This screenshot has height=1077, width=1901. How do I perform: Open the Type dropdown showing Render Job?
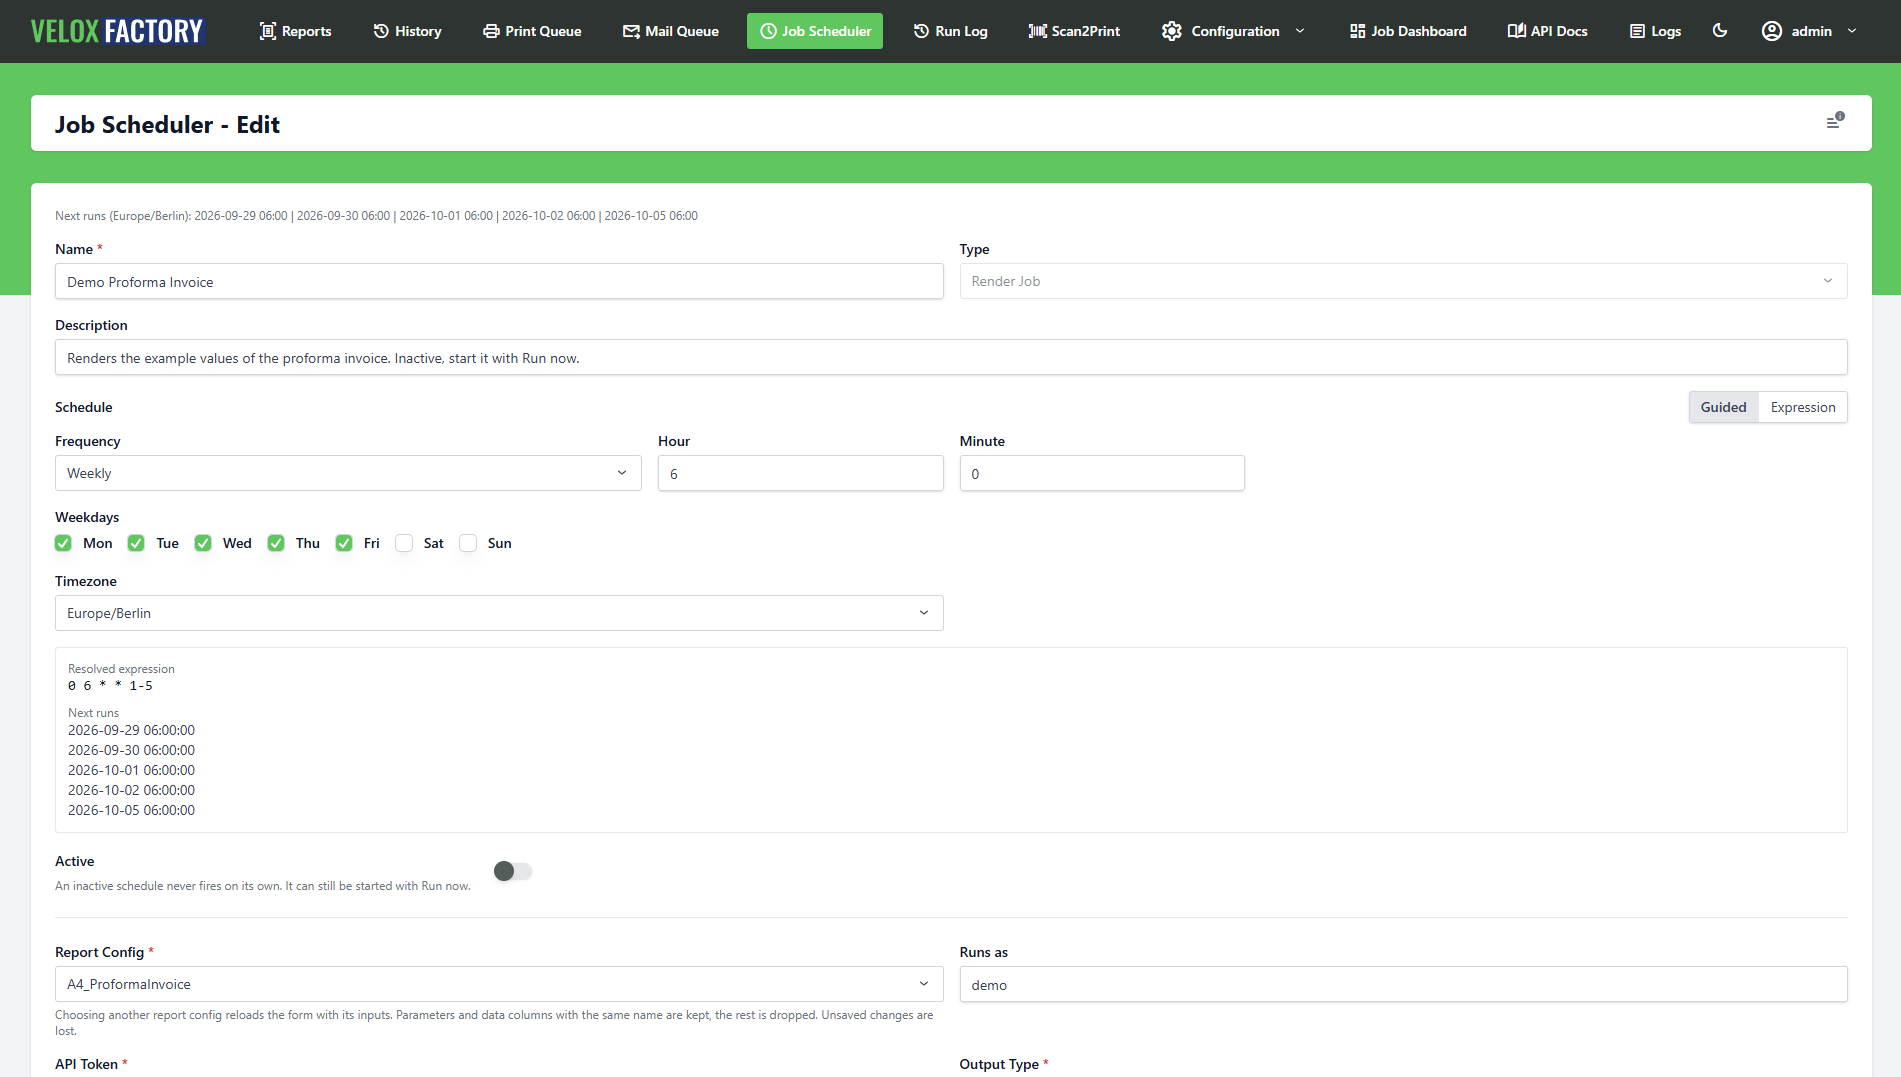click(x=1403, y=281)
